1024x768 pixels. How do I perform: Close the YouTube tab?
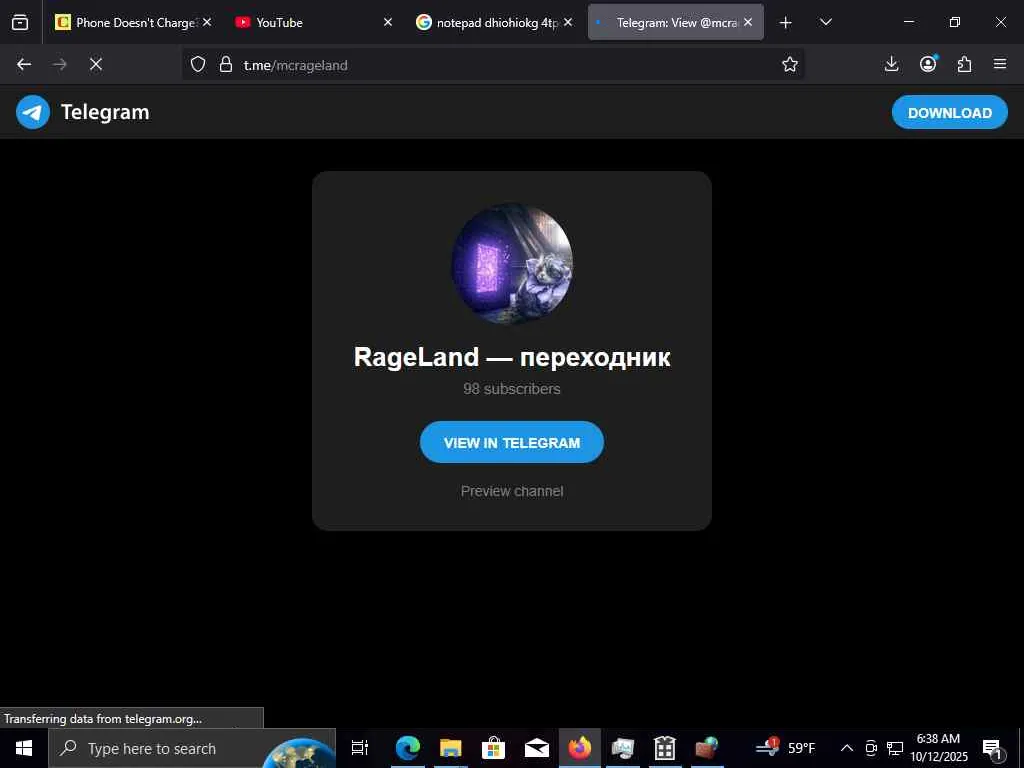[x=388, y=22]
